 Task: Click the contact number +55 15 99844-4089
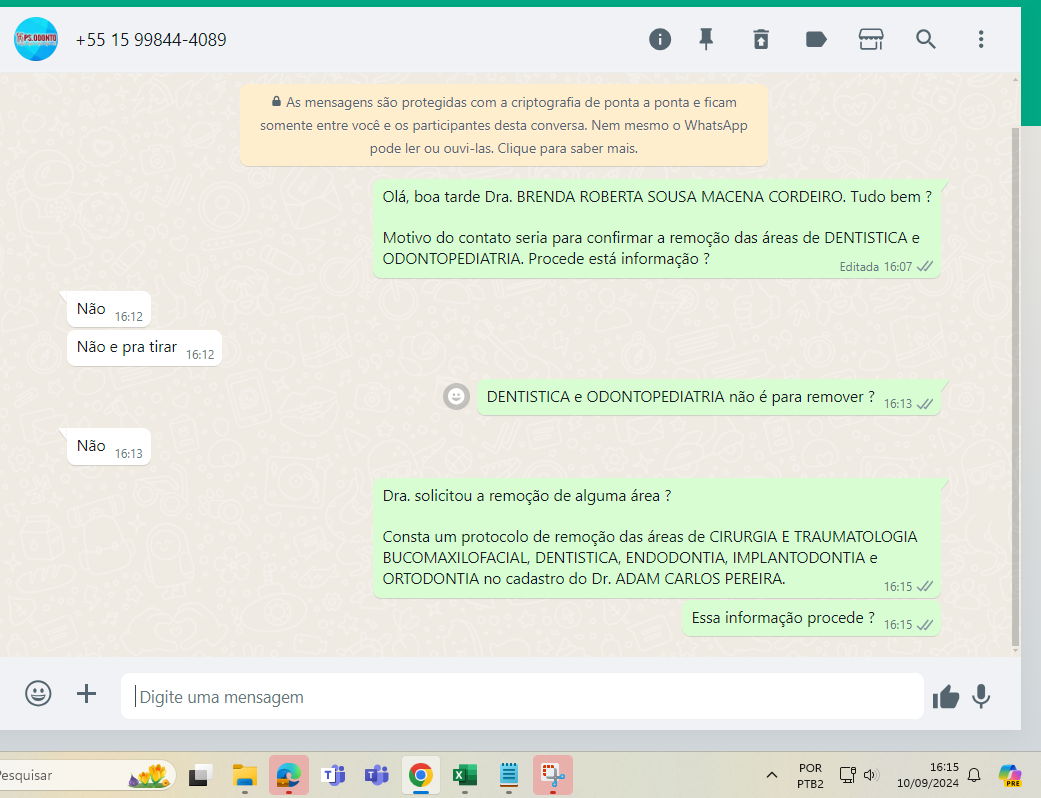tap(151, 40)
